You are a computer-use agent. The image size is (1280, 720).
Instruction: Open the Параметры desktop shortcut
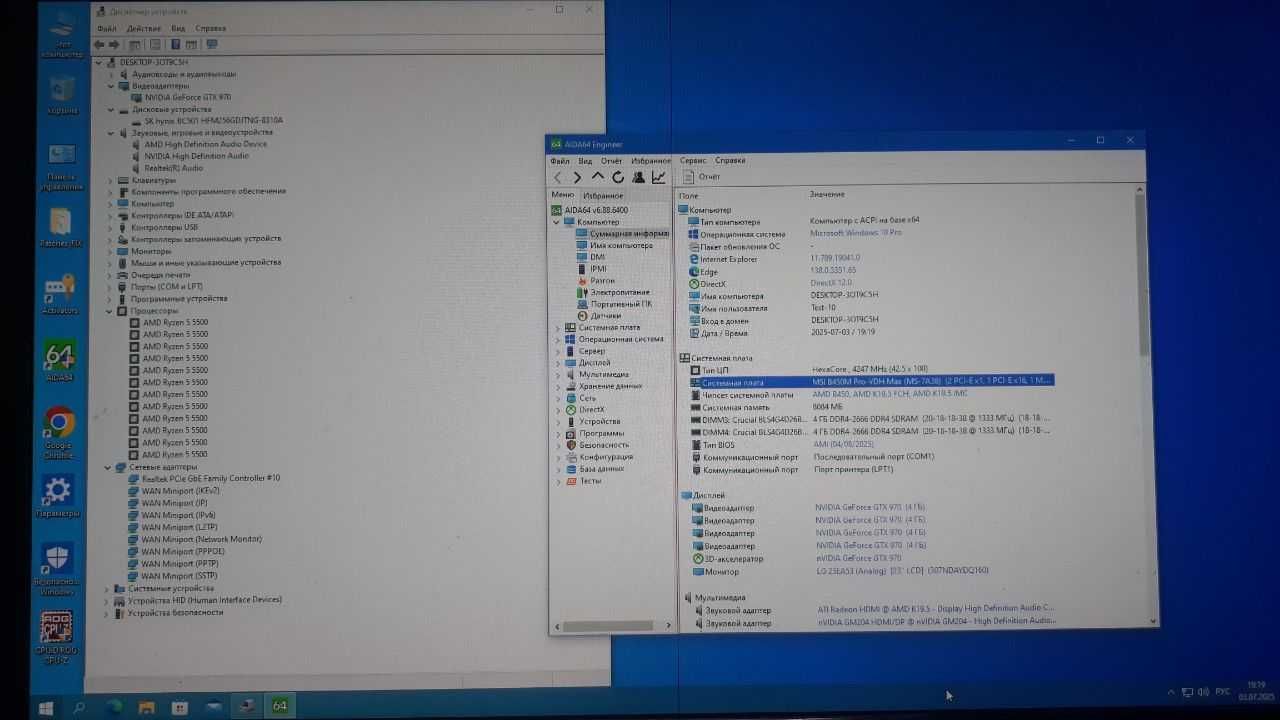57,497
